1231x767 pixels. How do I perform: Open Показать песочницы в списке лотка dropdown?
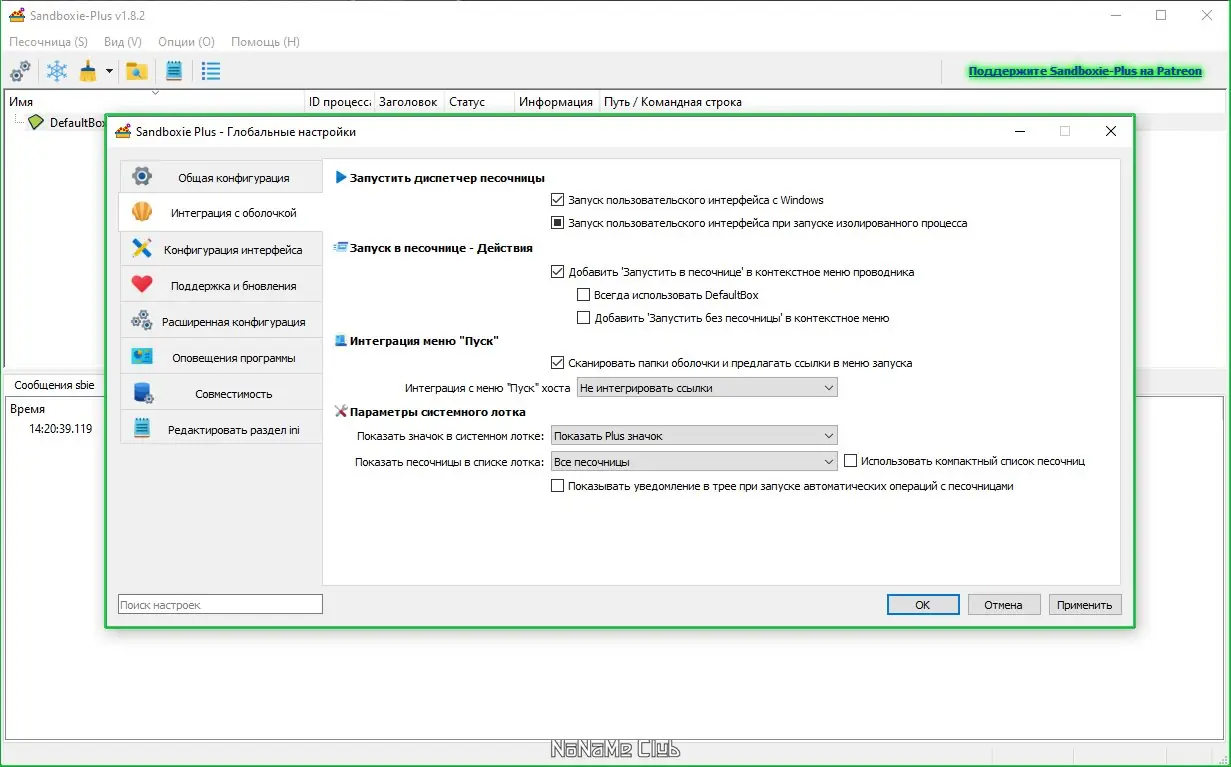[694, 462]
